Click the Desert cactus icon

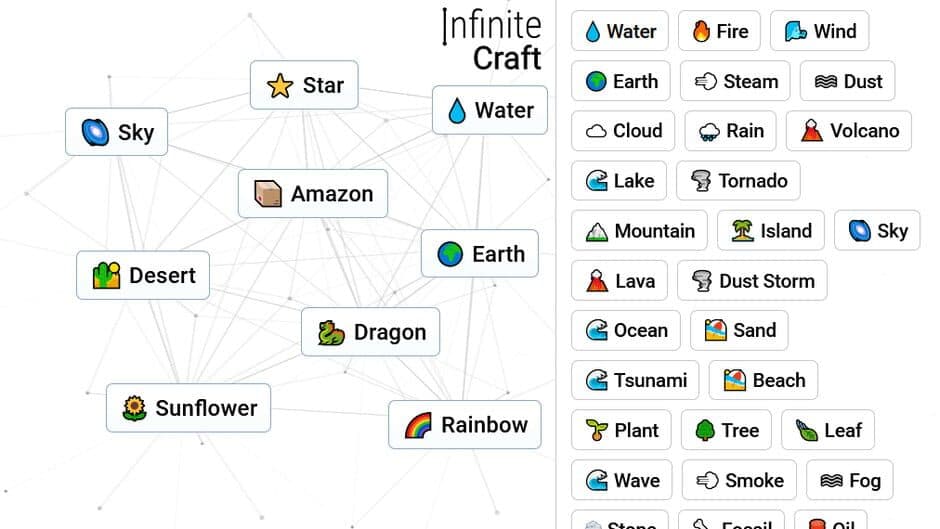click(106, 276)
